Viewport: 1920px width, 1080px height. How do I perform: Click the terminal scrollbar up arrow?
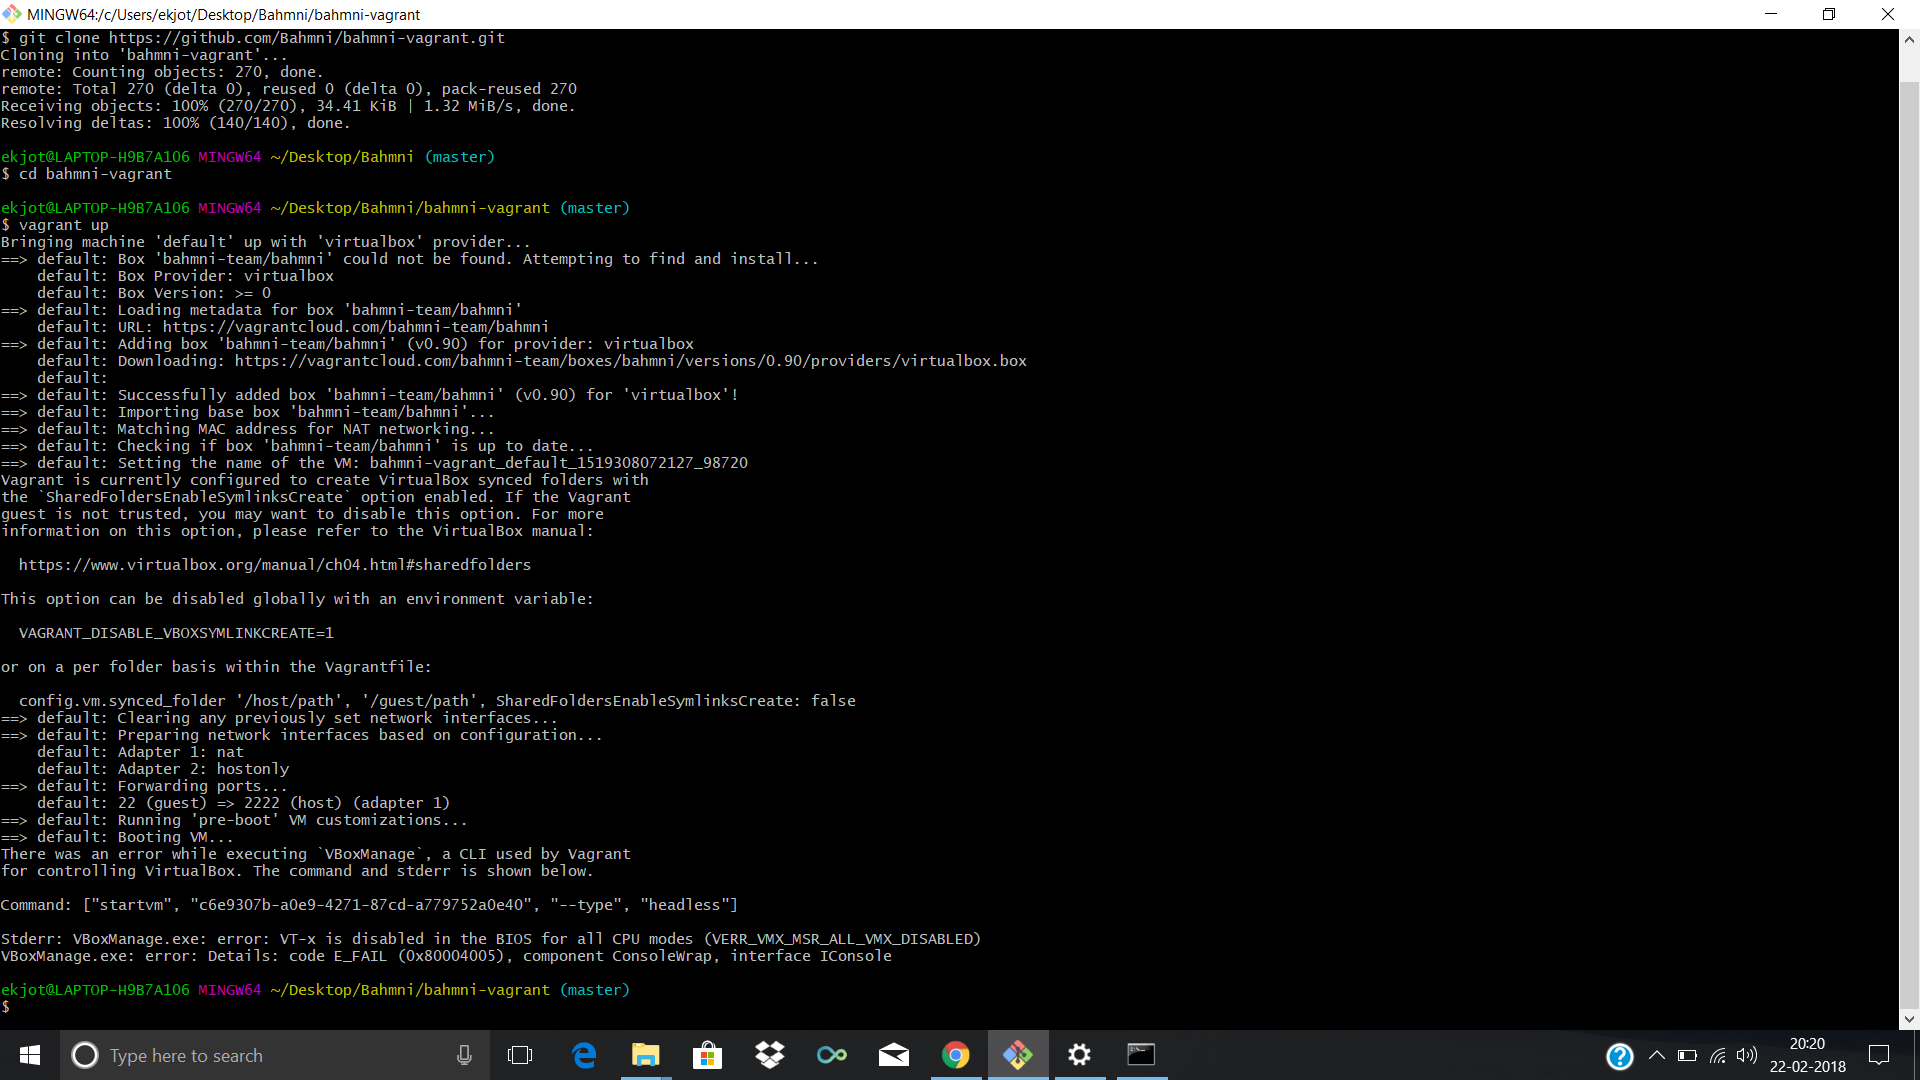1909,40
